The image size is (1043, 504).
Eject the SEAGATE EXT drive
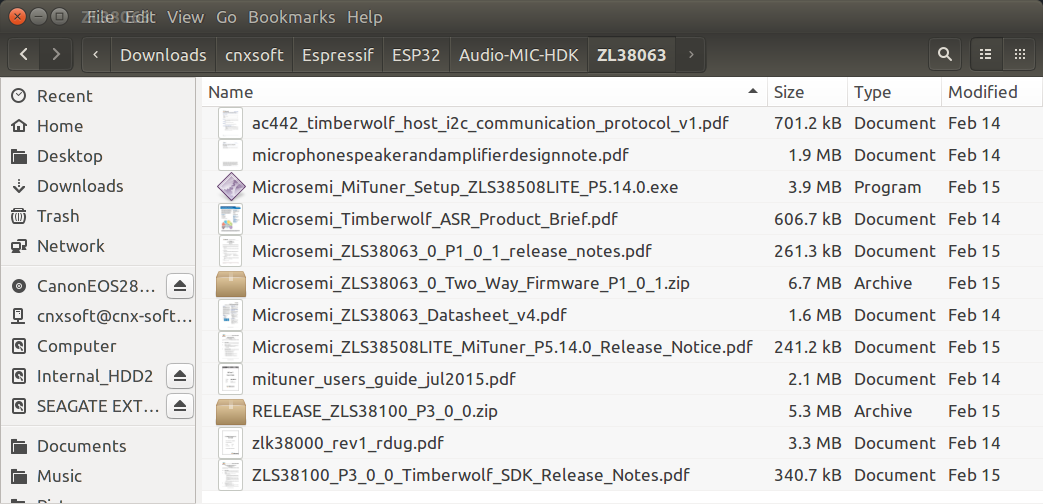[x=180, y=406]
